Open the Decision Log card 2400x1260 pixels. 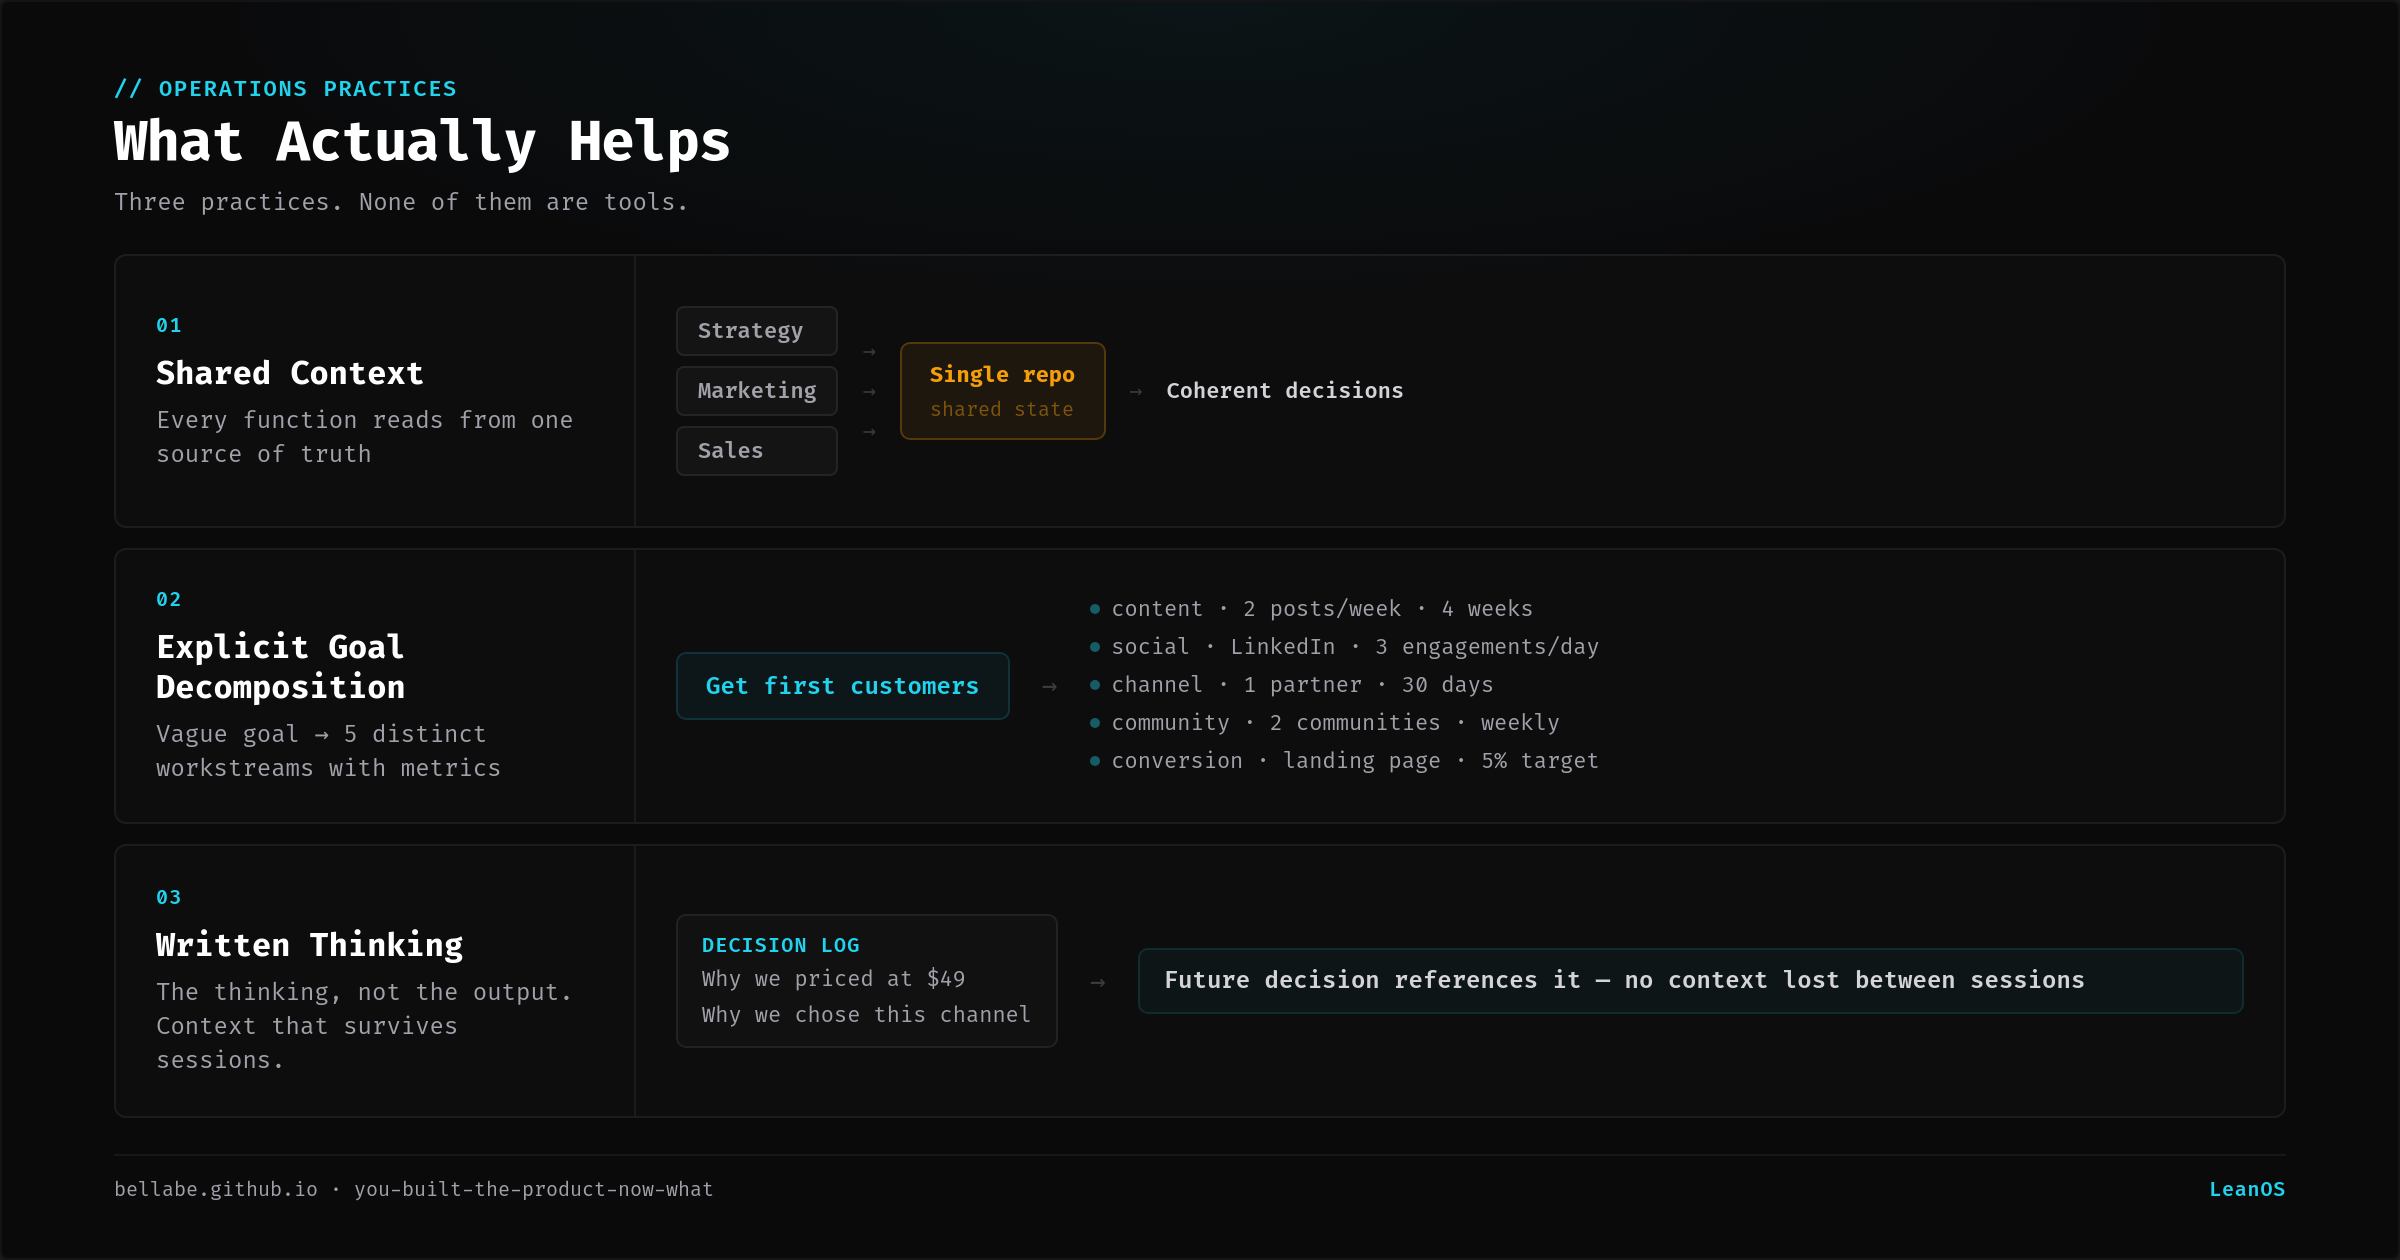click(866, 981)
